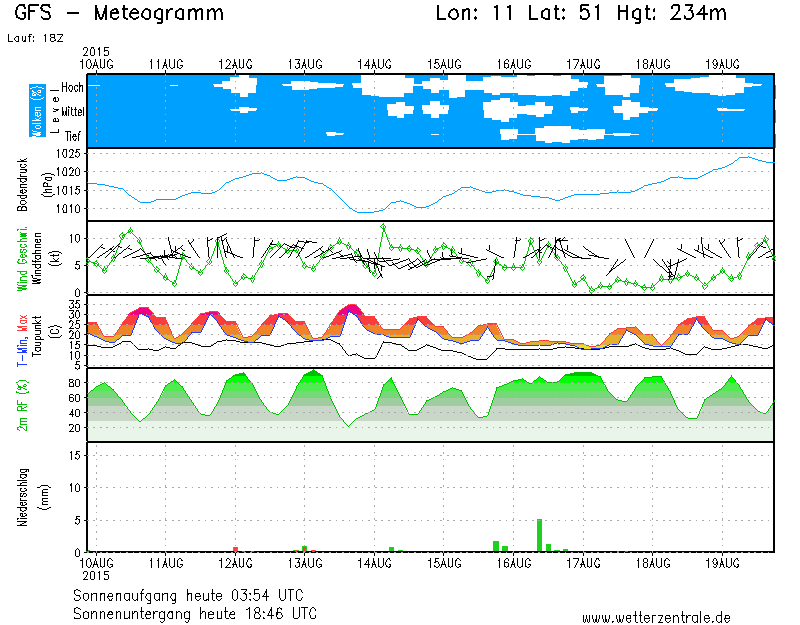Click the Tief cloud level label
The width and height of the screenshot is (800, 625).
coord(73,135)
